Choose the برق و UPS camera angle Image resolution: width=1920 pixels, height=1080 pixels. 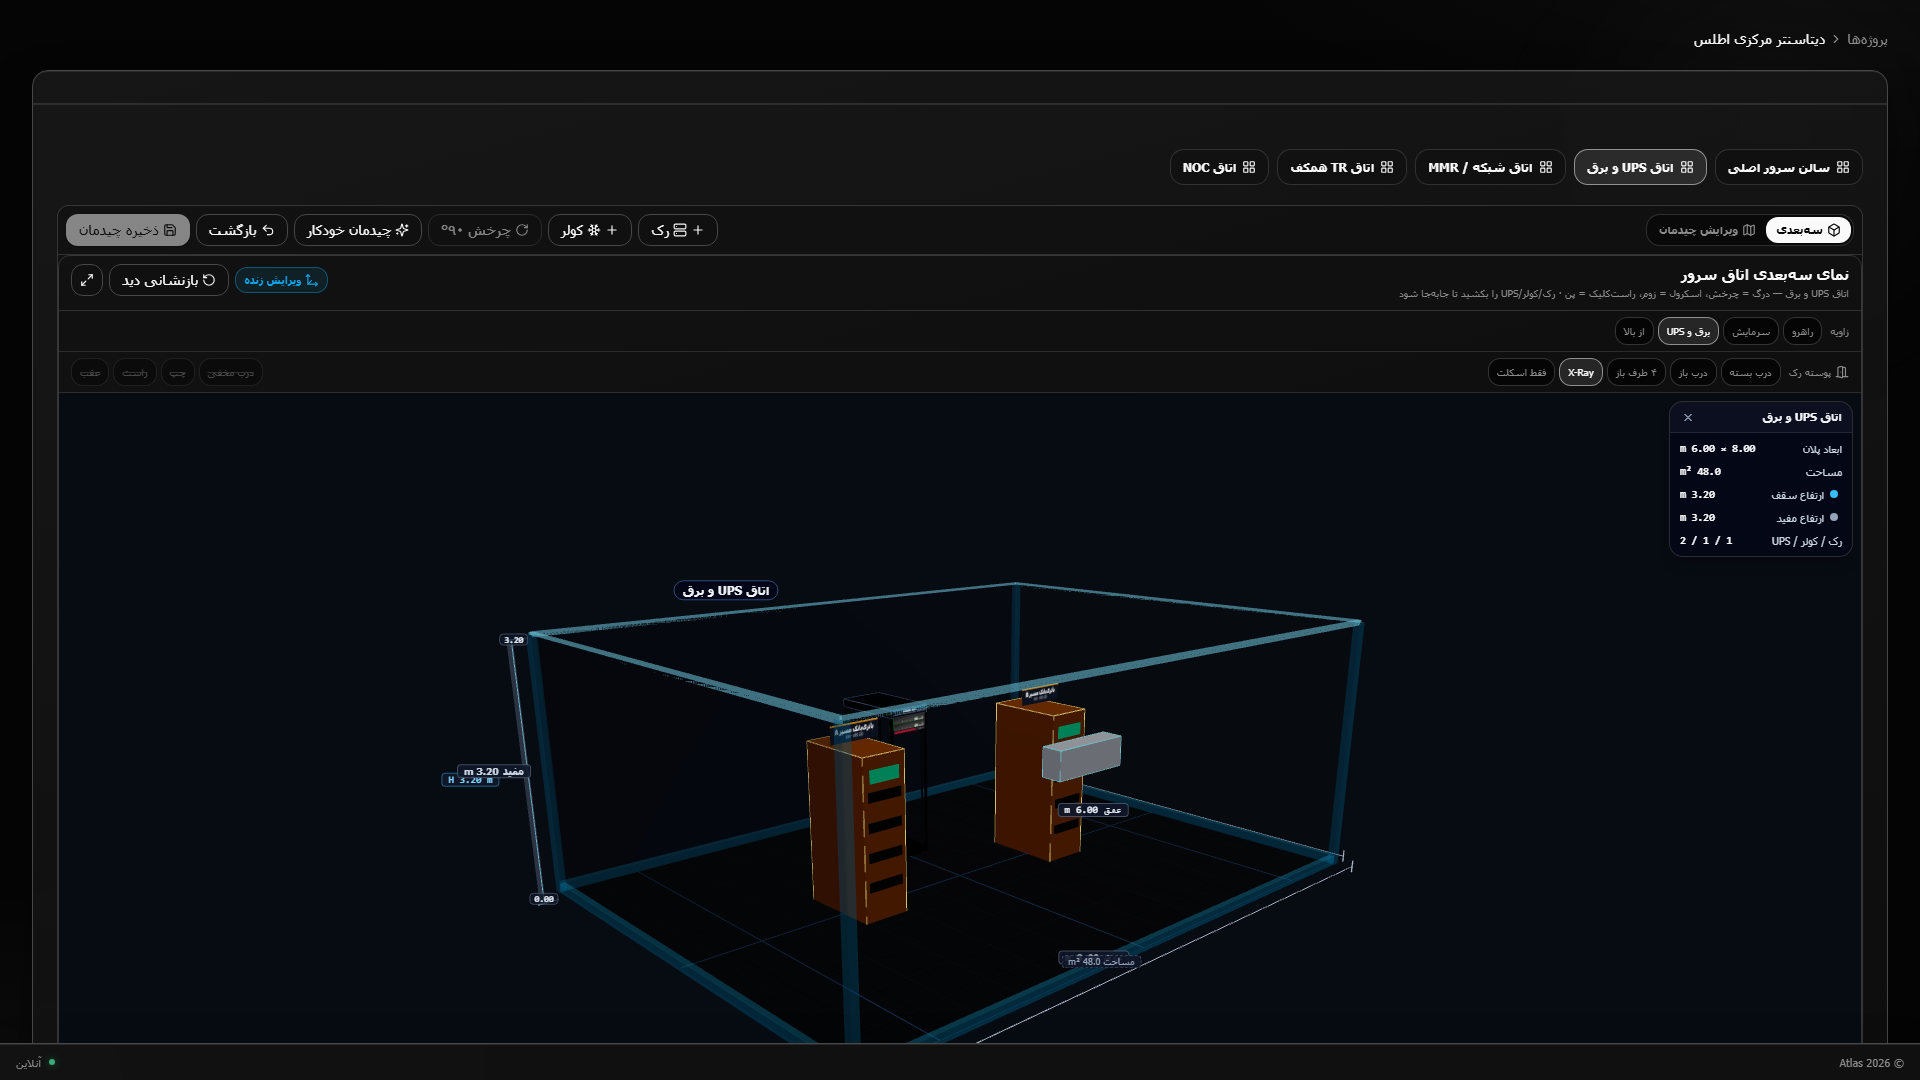(x=1688, y=331)
